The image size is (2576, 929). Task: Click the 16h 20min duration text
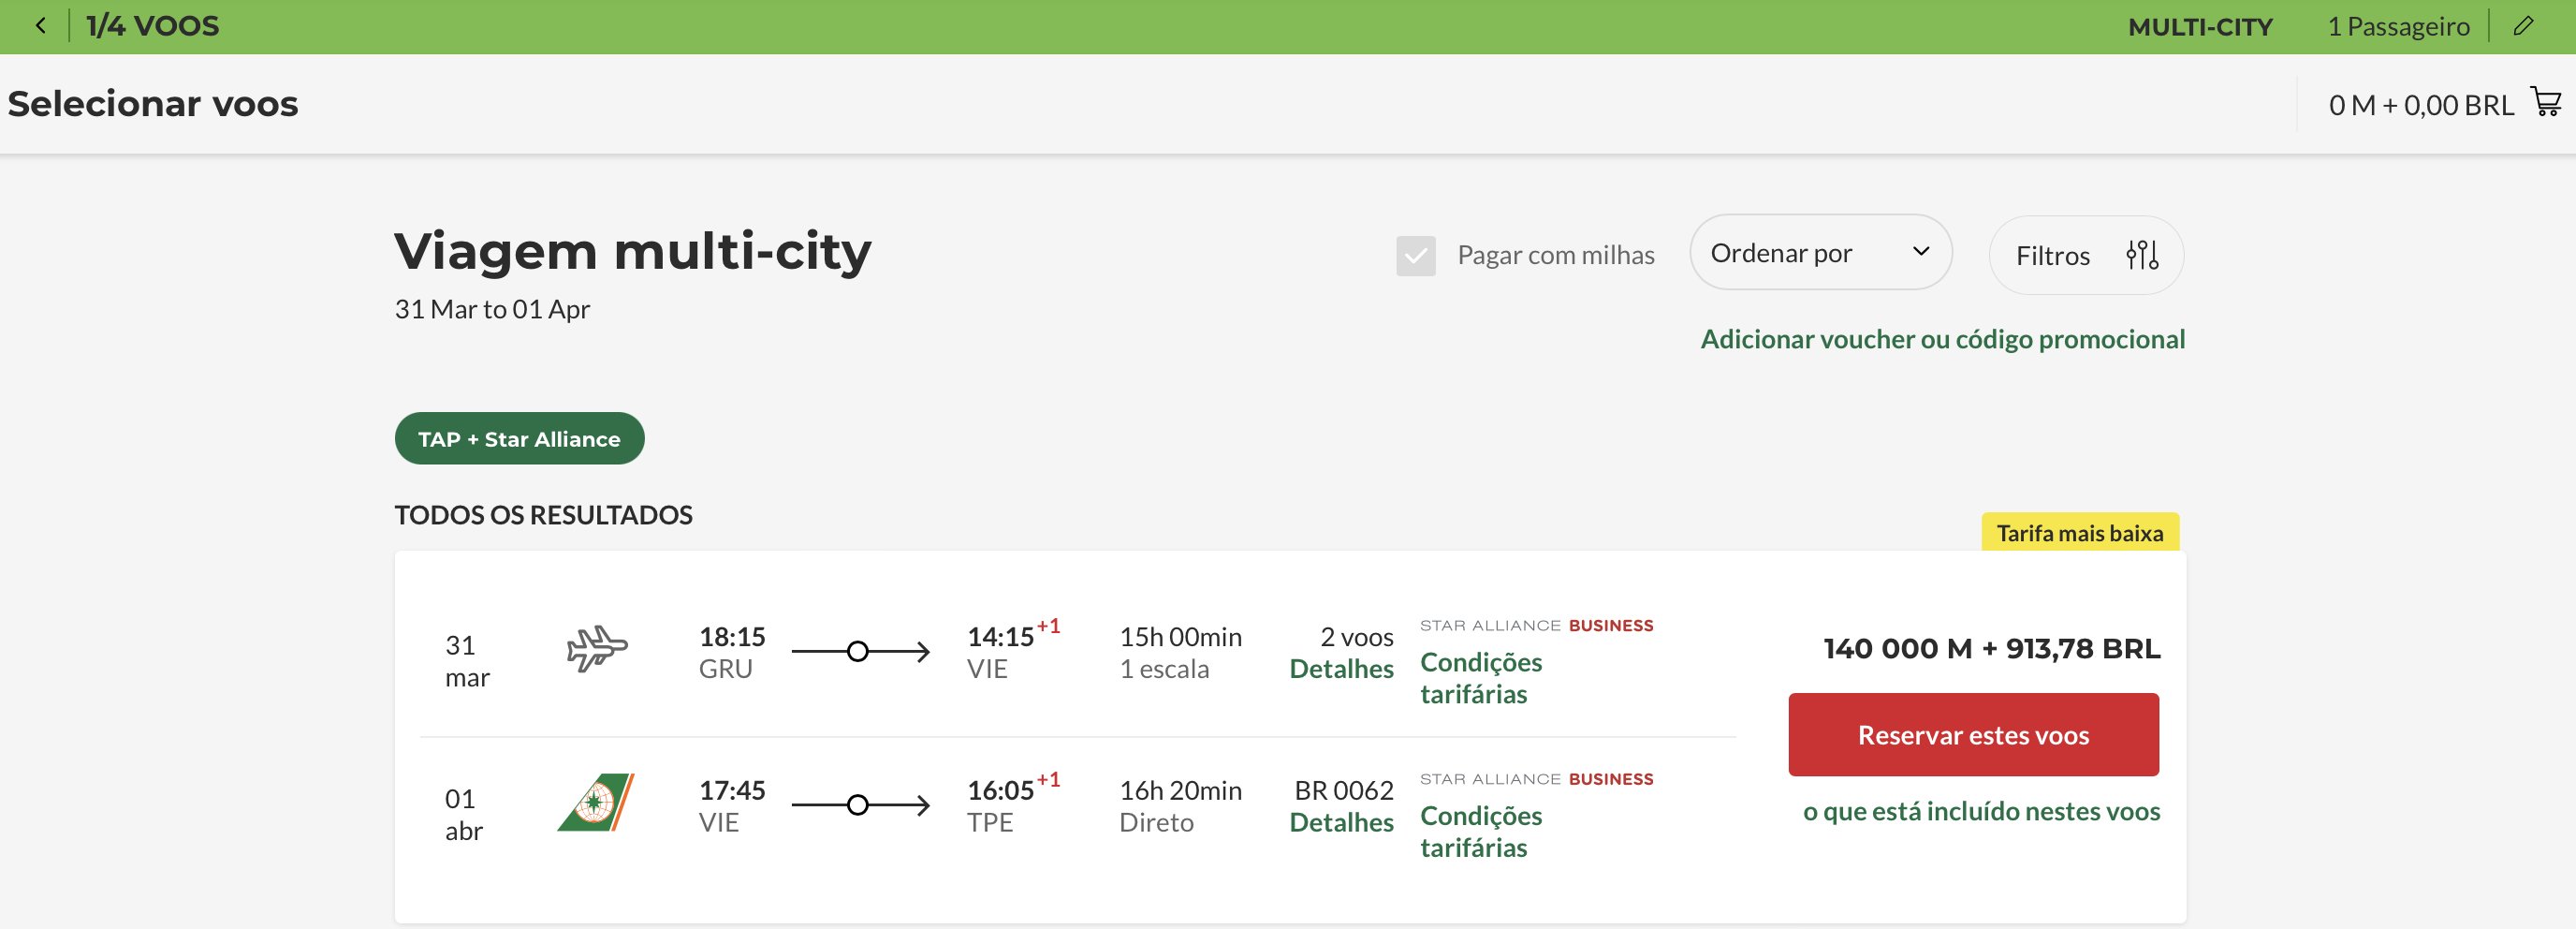(x=1180, y=791)
